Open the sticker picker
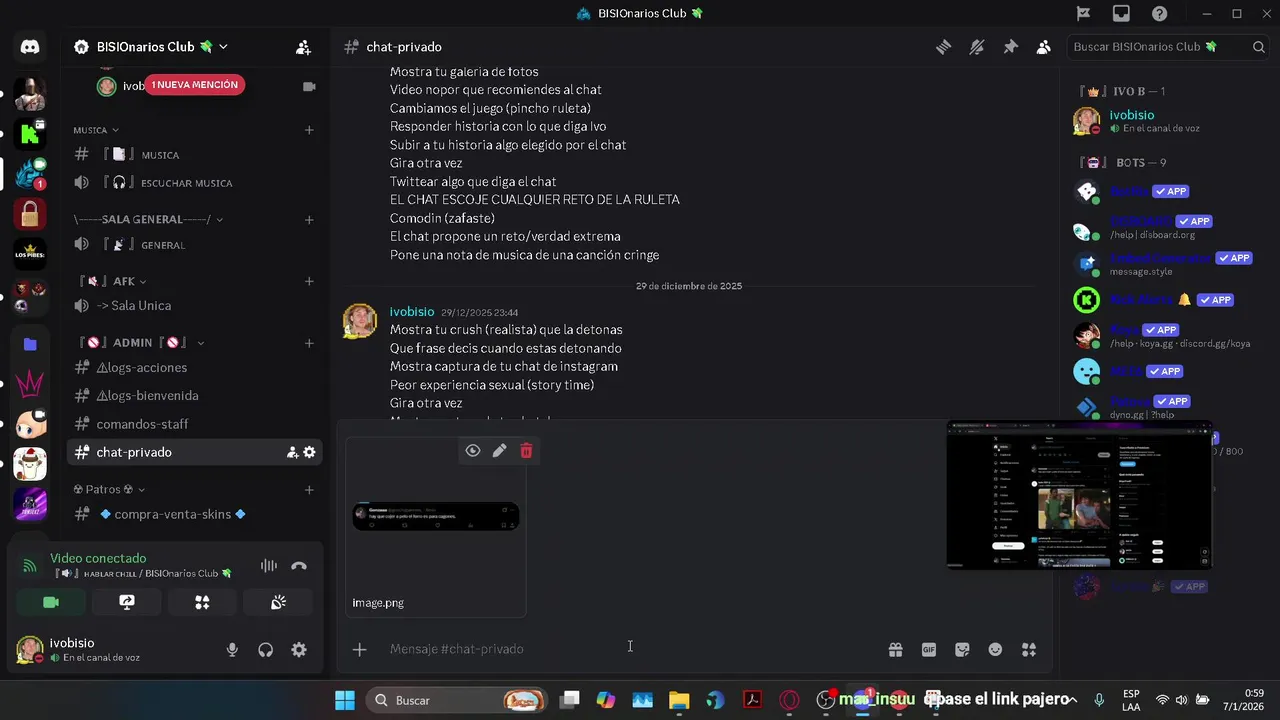 pos(962,649)
